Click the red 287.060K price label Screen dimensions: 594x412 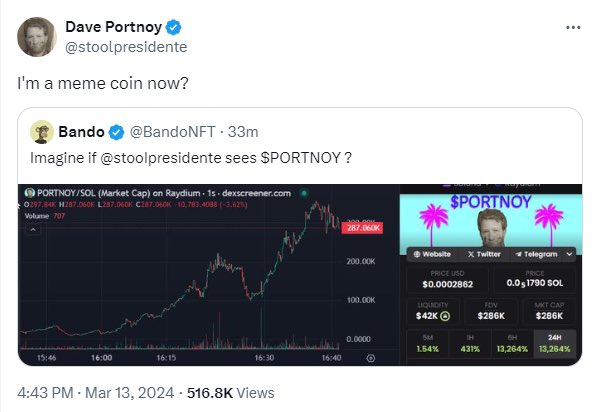362,228
